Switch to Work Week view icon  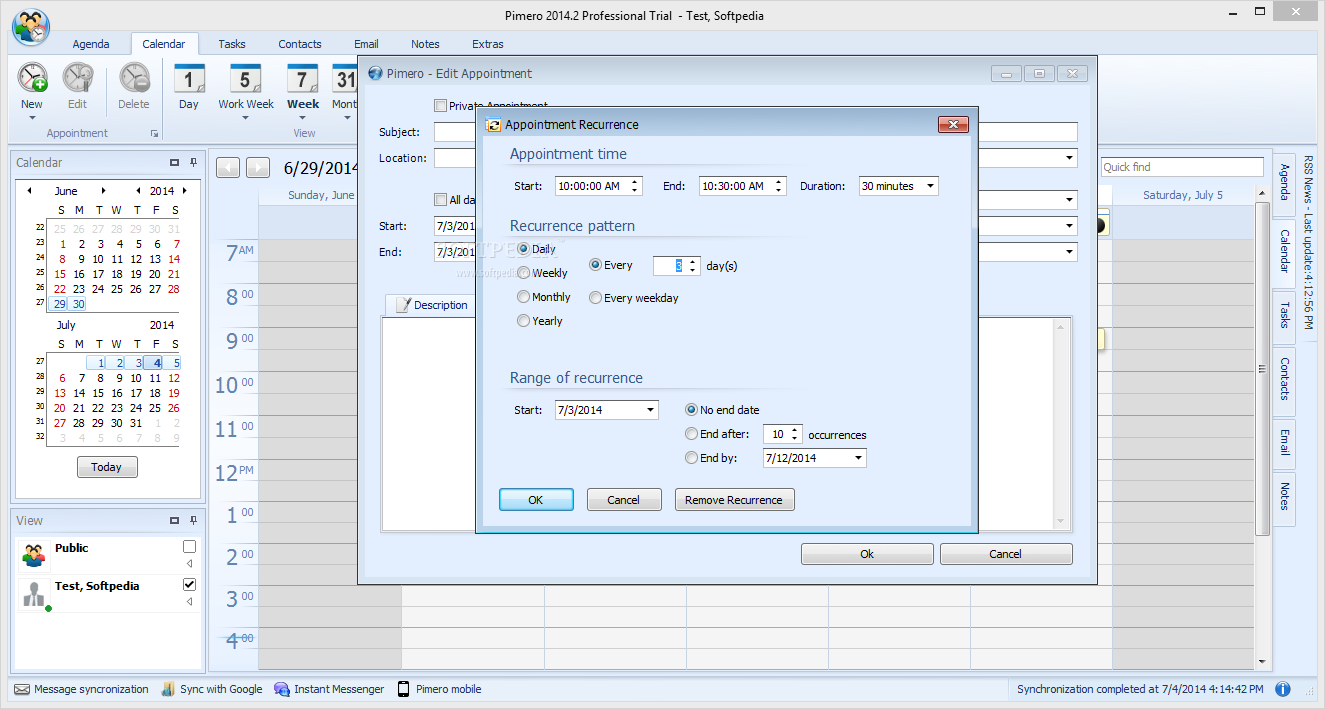click(246, 79)
